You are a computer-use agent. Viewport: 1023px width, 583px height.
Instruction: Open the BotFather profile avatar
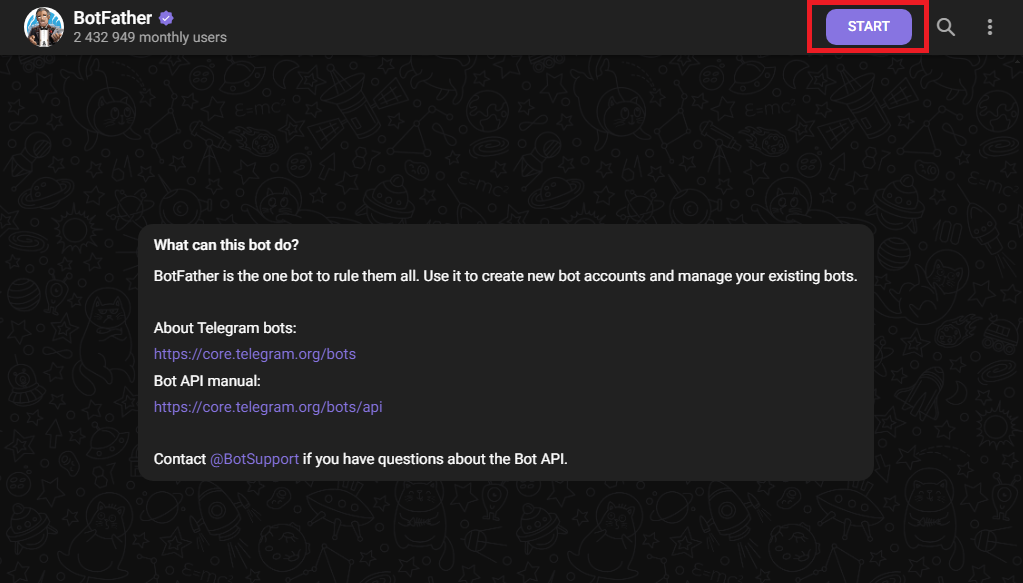click(x=44, y=27)
